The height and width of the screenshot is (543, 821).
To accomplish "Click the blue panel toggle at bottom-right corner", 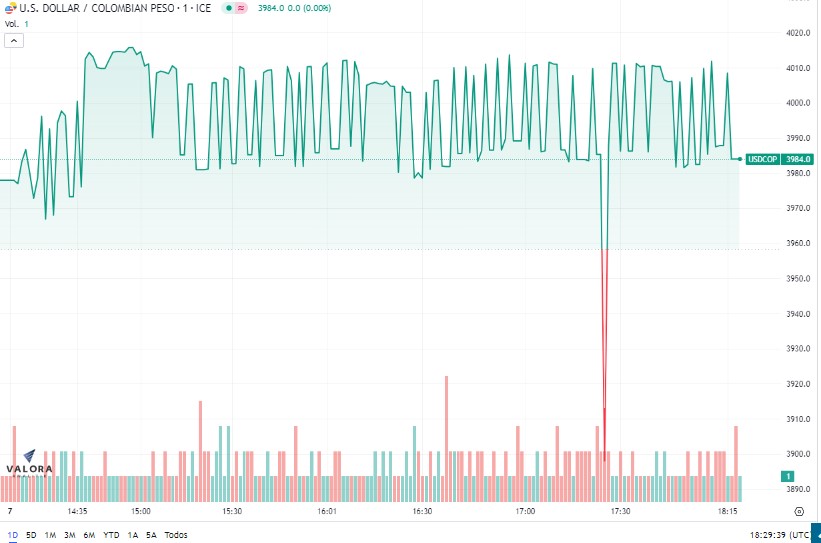I will (x=816, y=533).
